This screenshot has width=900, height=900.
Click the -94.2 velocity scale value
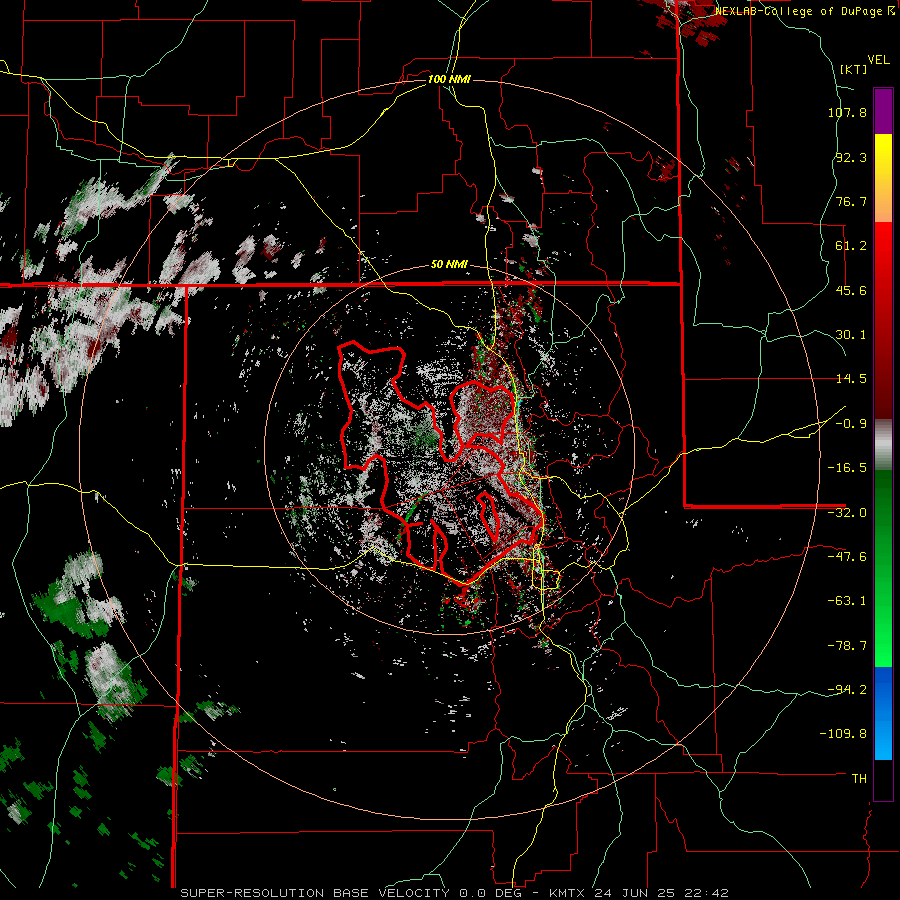click(847, 690)
